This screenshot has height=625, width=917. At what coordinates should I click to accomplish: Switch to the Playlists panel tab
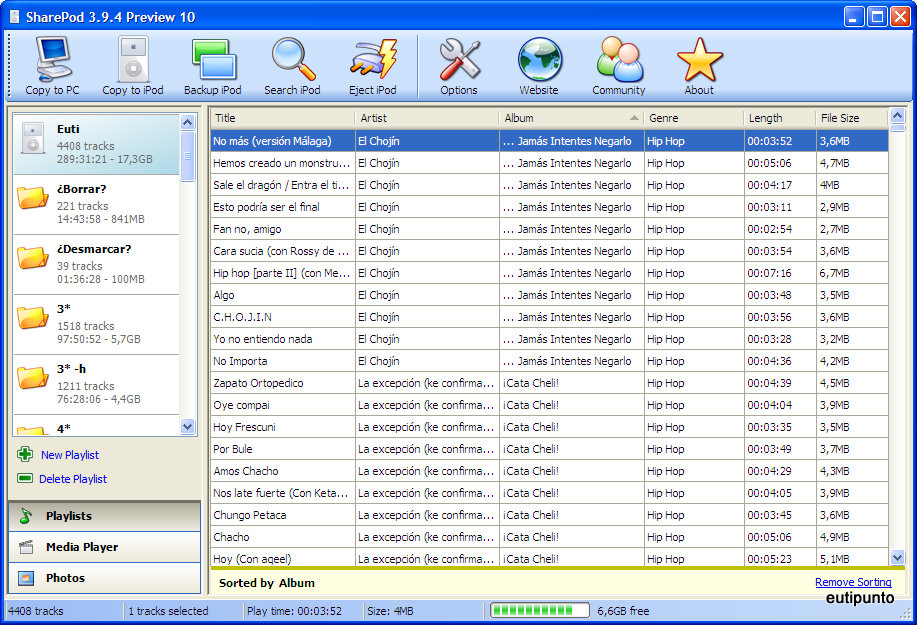[x=104, y=516]
